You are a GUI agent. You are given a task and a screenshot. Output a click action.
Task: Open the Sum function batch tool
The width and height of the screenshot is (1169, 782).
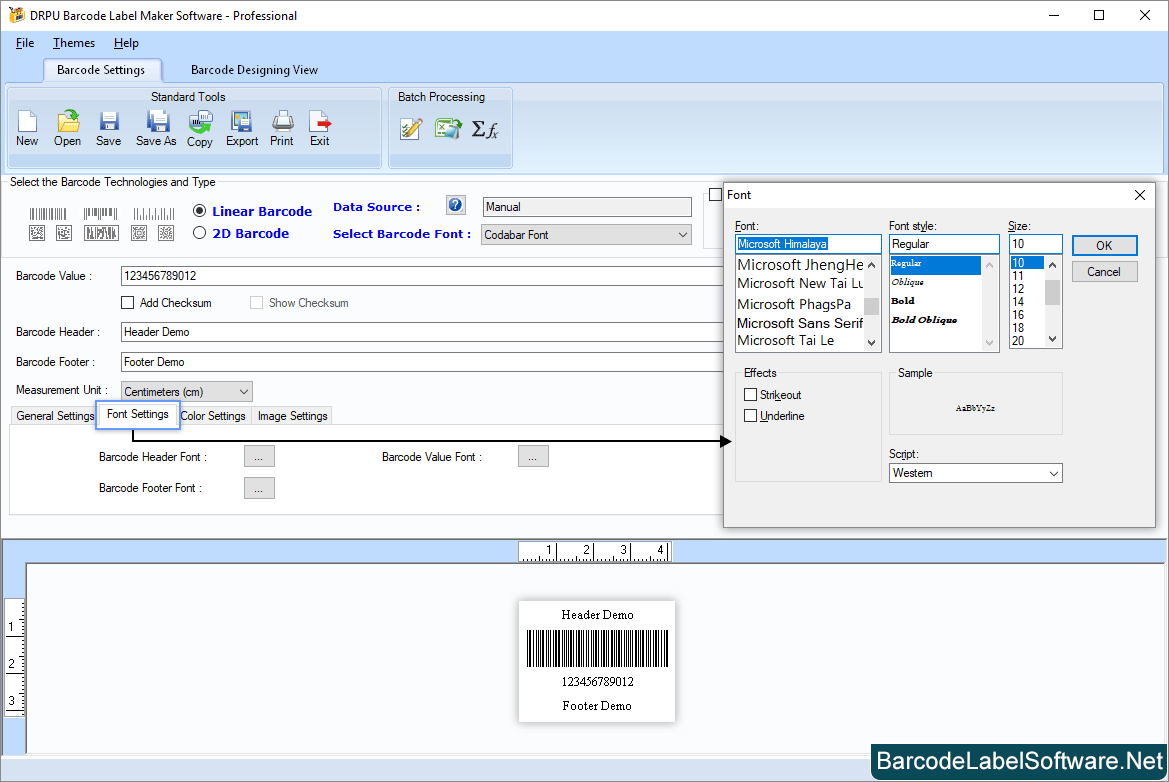[486, 128]
